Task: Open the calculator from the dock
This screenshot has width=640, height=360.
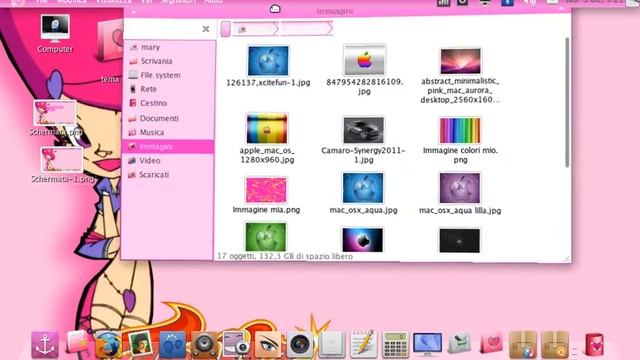Action: click(395, 345)
